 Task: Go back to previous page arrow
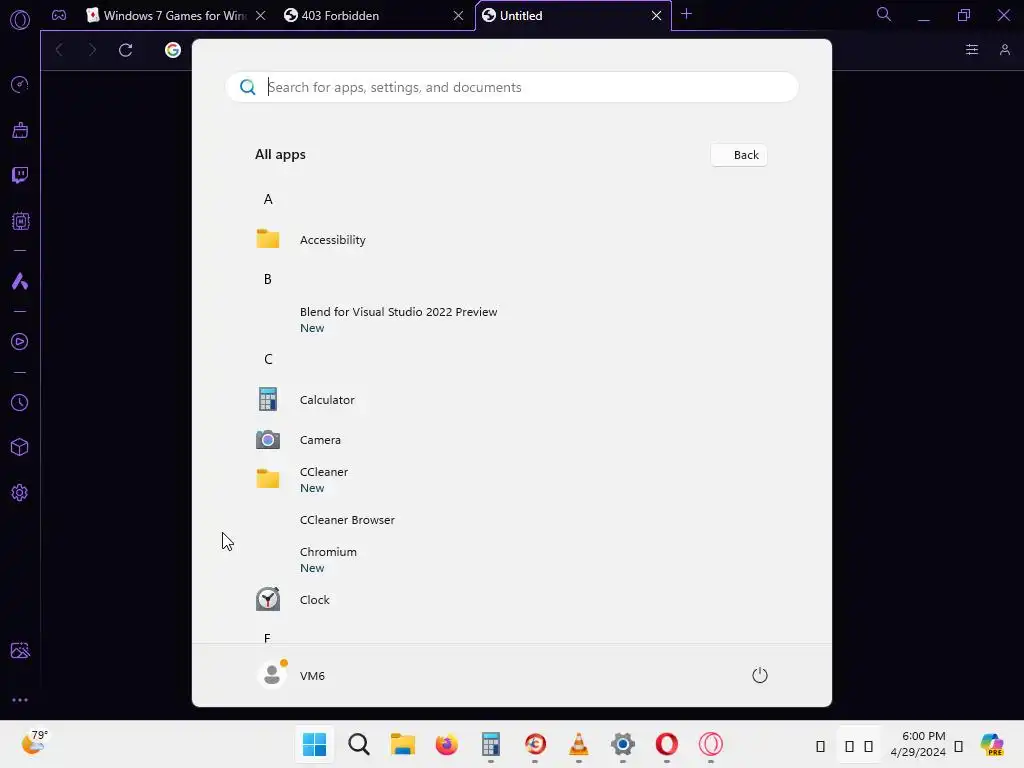tap(59, 50)
